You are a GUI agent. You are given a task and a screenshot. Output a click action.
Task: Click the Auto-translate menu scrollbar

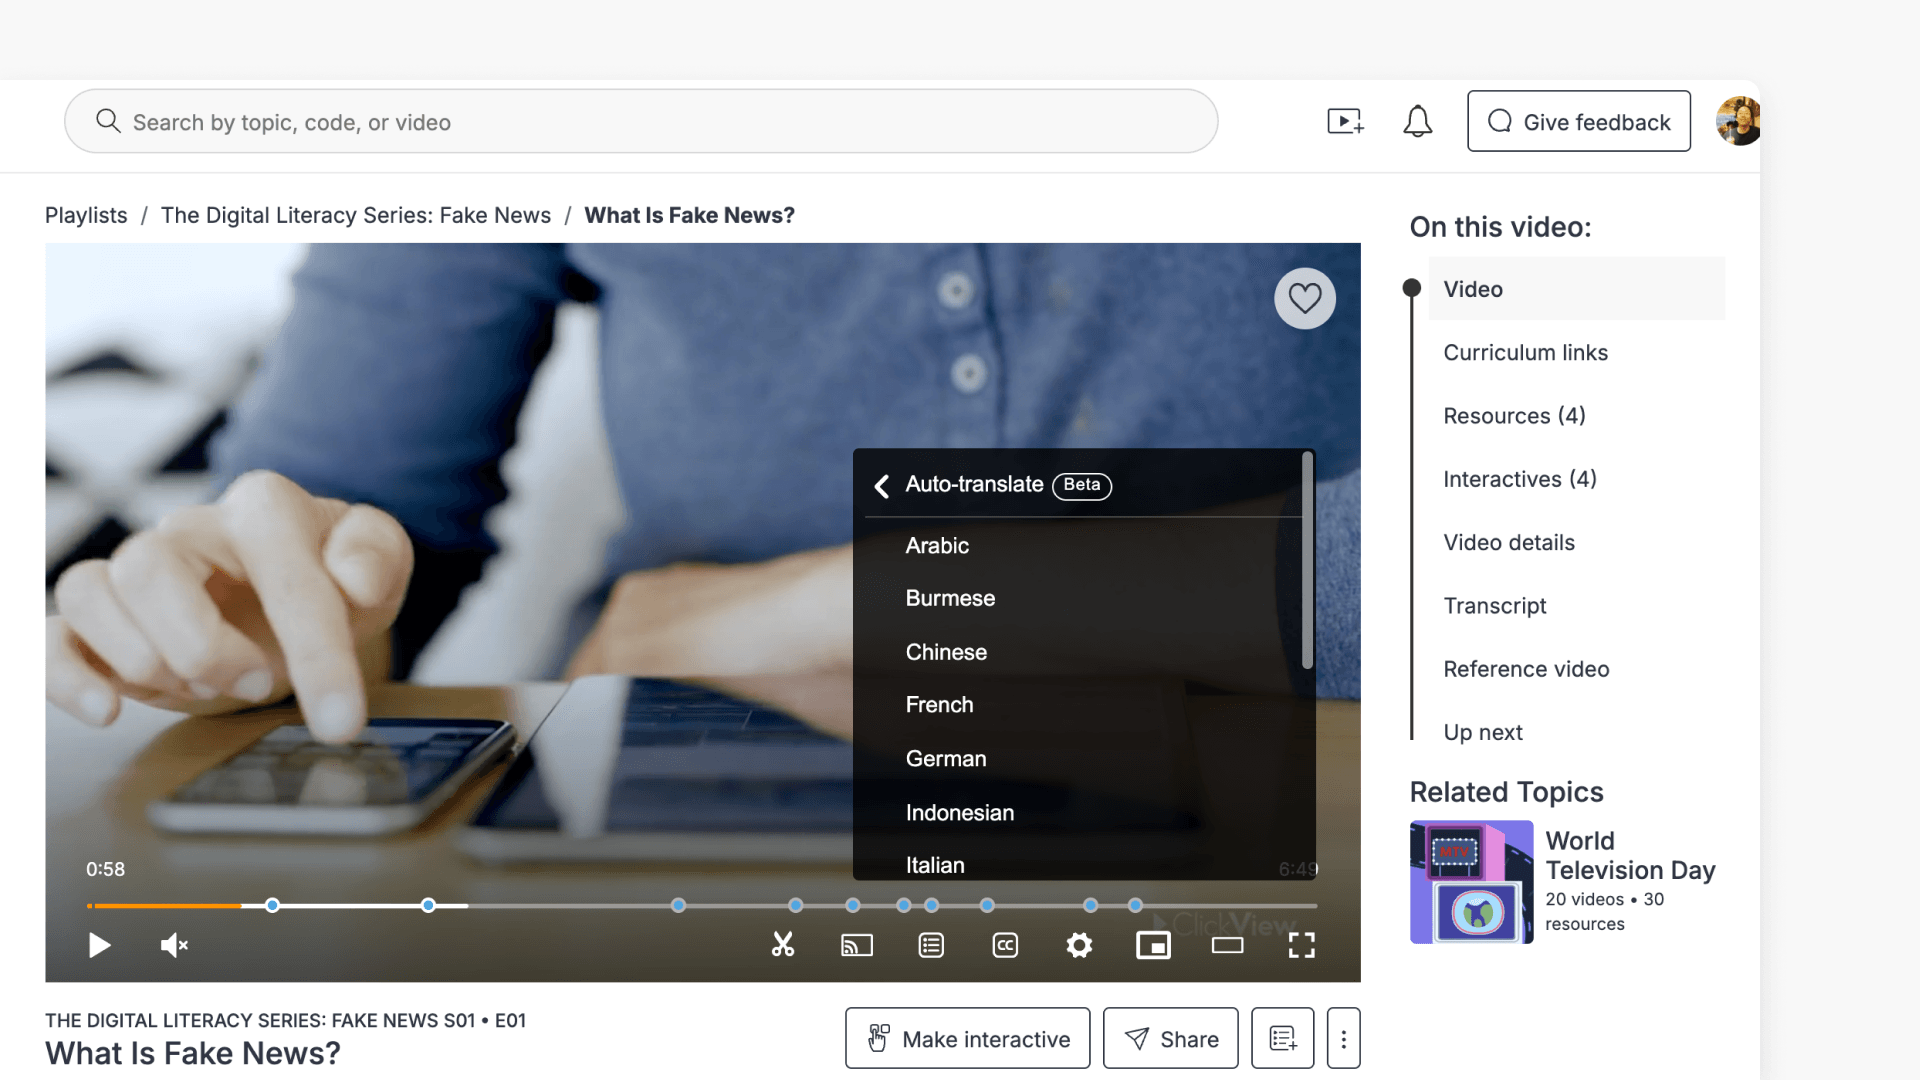[x=1307, y=561]
